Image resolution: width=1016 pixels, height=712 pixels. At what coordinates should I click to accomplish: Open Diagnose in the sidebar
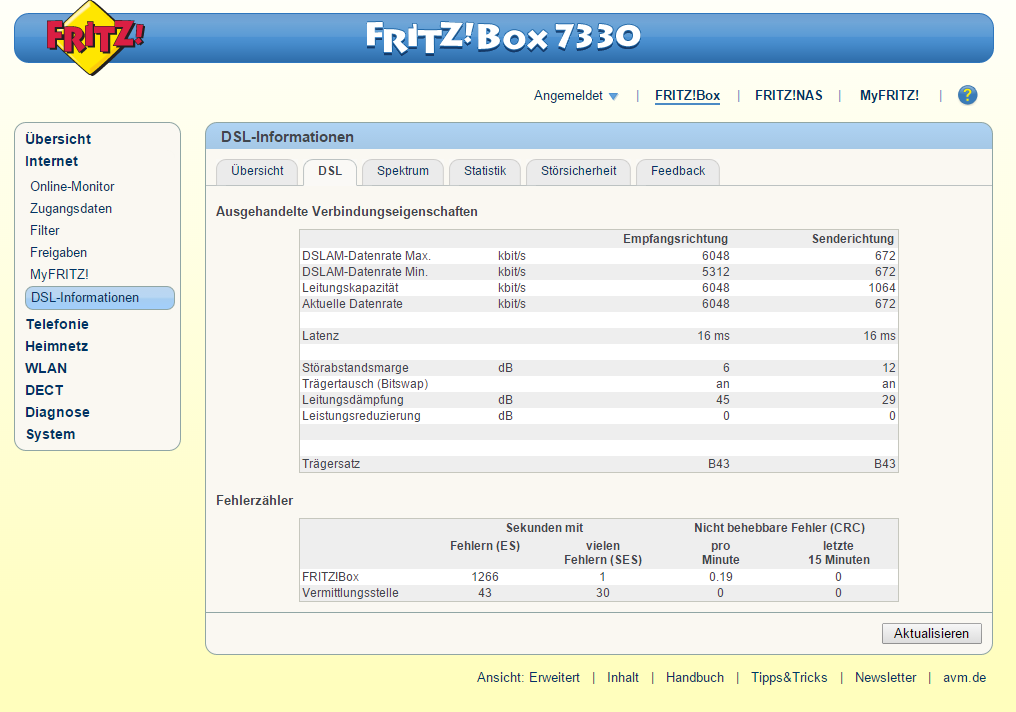pos(57,412)
